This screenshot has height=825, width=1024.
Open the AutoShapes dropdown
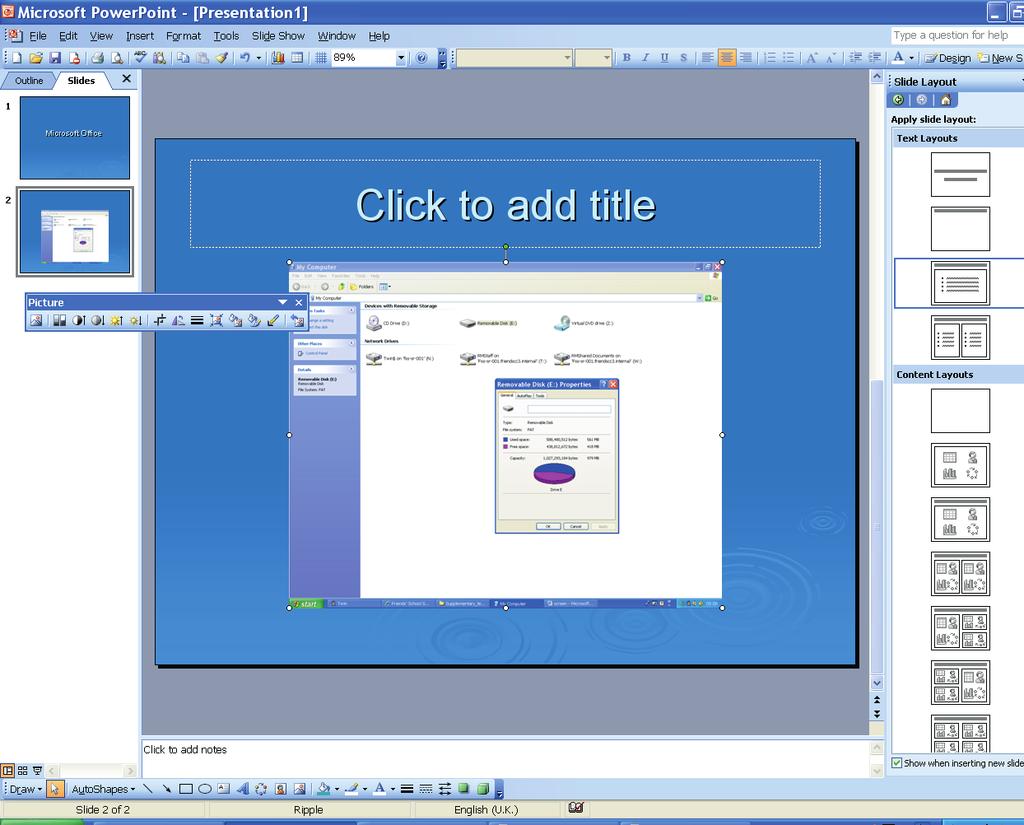pos(103,789)
